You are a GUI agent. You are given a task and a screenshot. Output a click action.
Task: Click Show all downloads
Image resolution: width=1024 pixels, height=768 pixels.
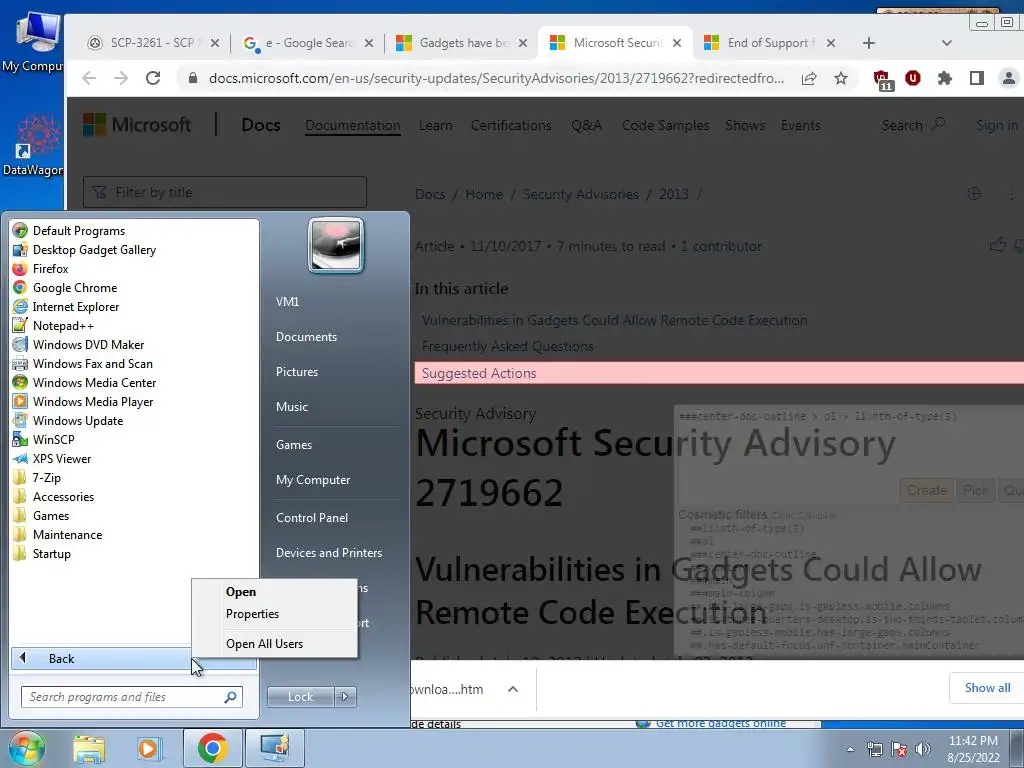pyautogui.click(x=987, y=688)
